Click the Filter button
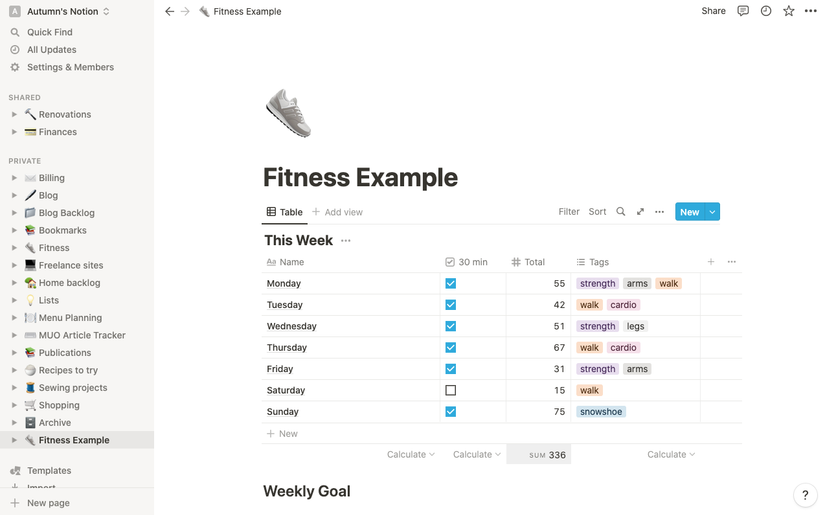 point(569,212)
